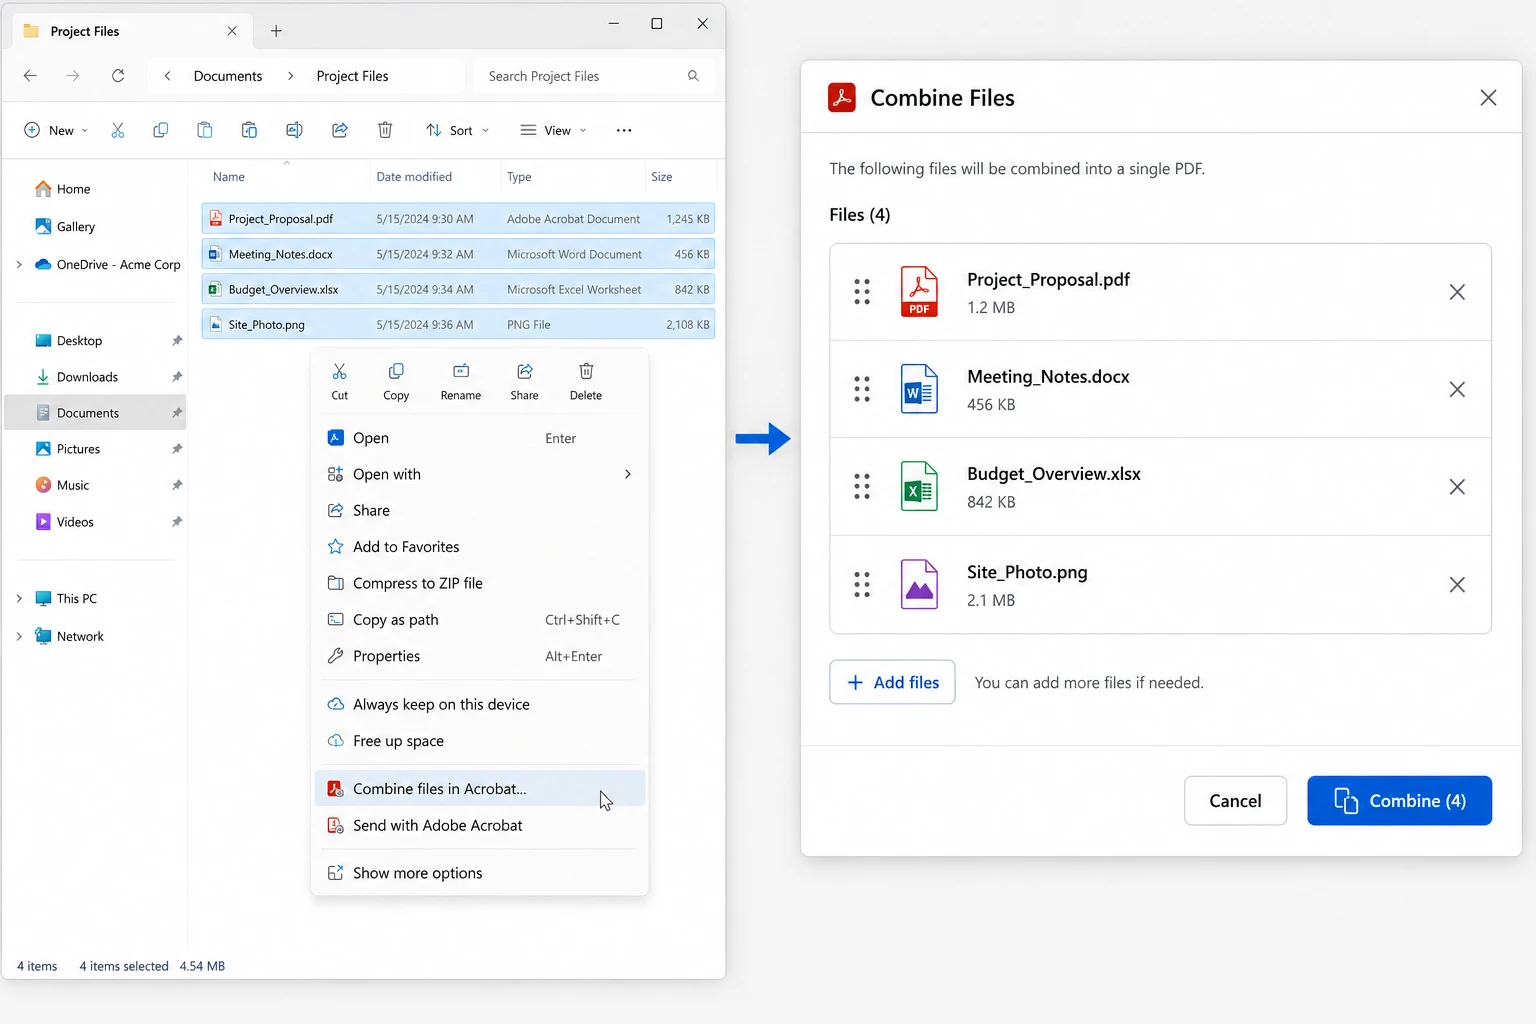Select the Budget_Overview.xlsx file row
1536x1024 pixels.
458,290
